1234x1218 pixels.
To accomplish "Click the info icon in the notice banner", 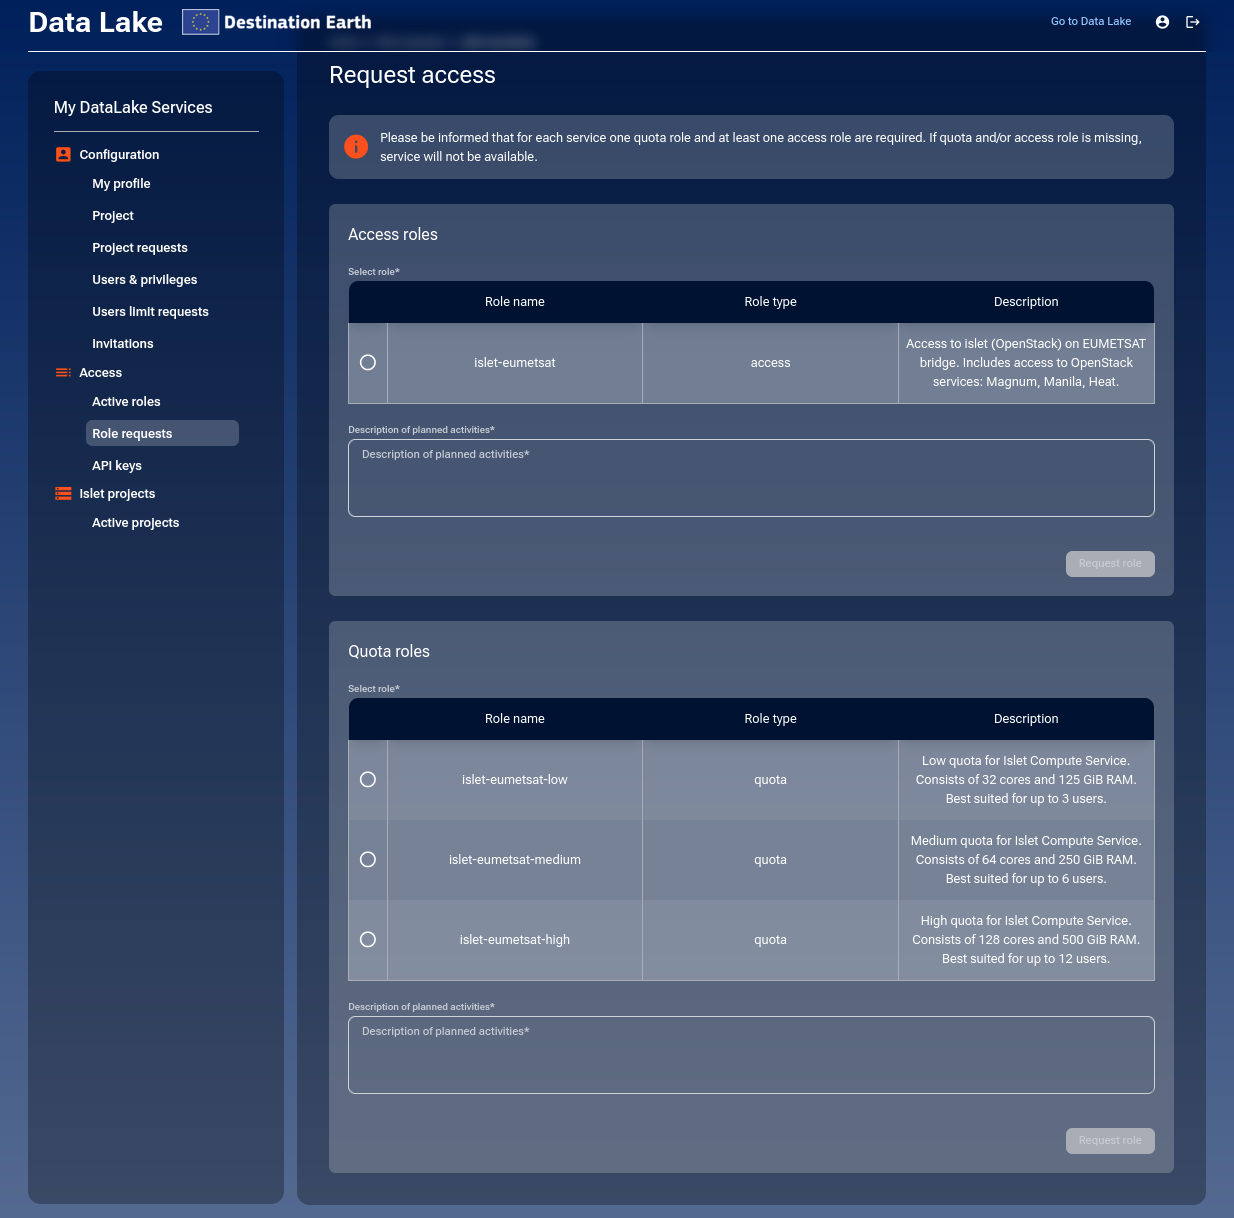I will click(x=356, y=146).
